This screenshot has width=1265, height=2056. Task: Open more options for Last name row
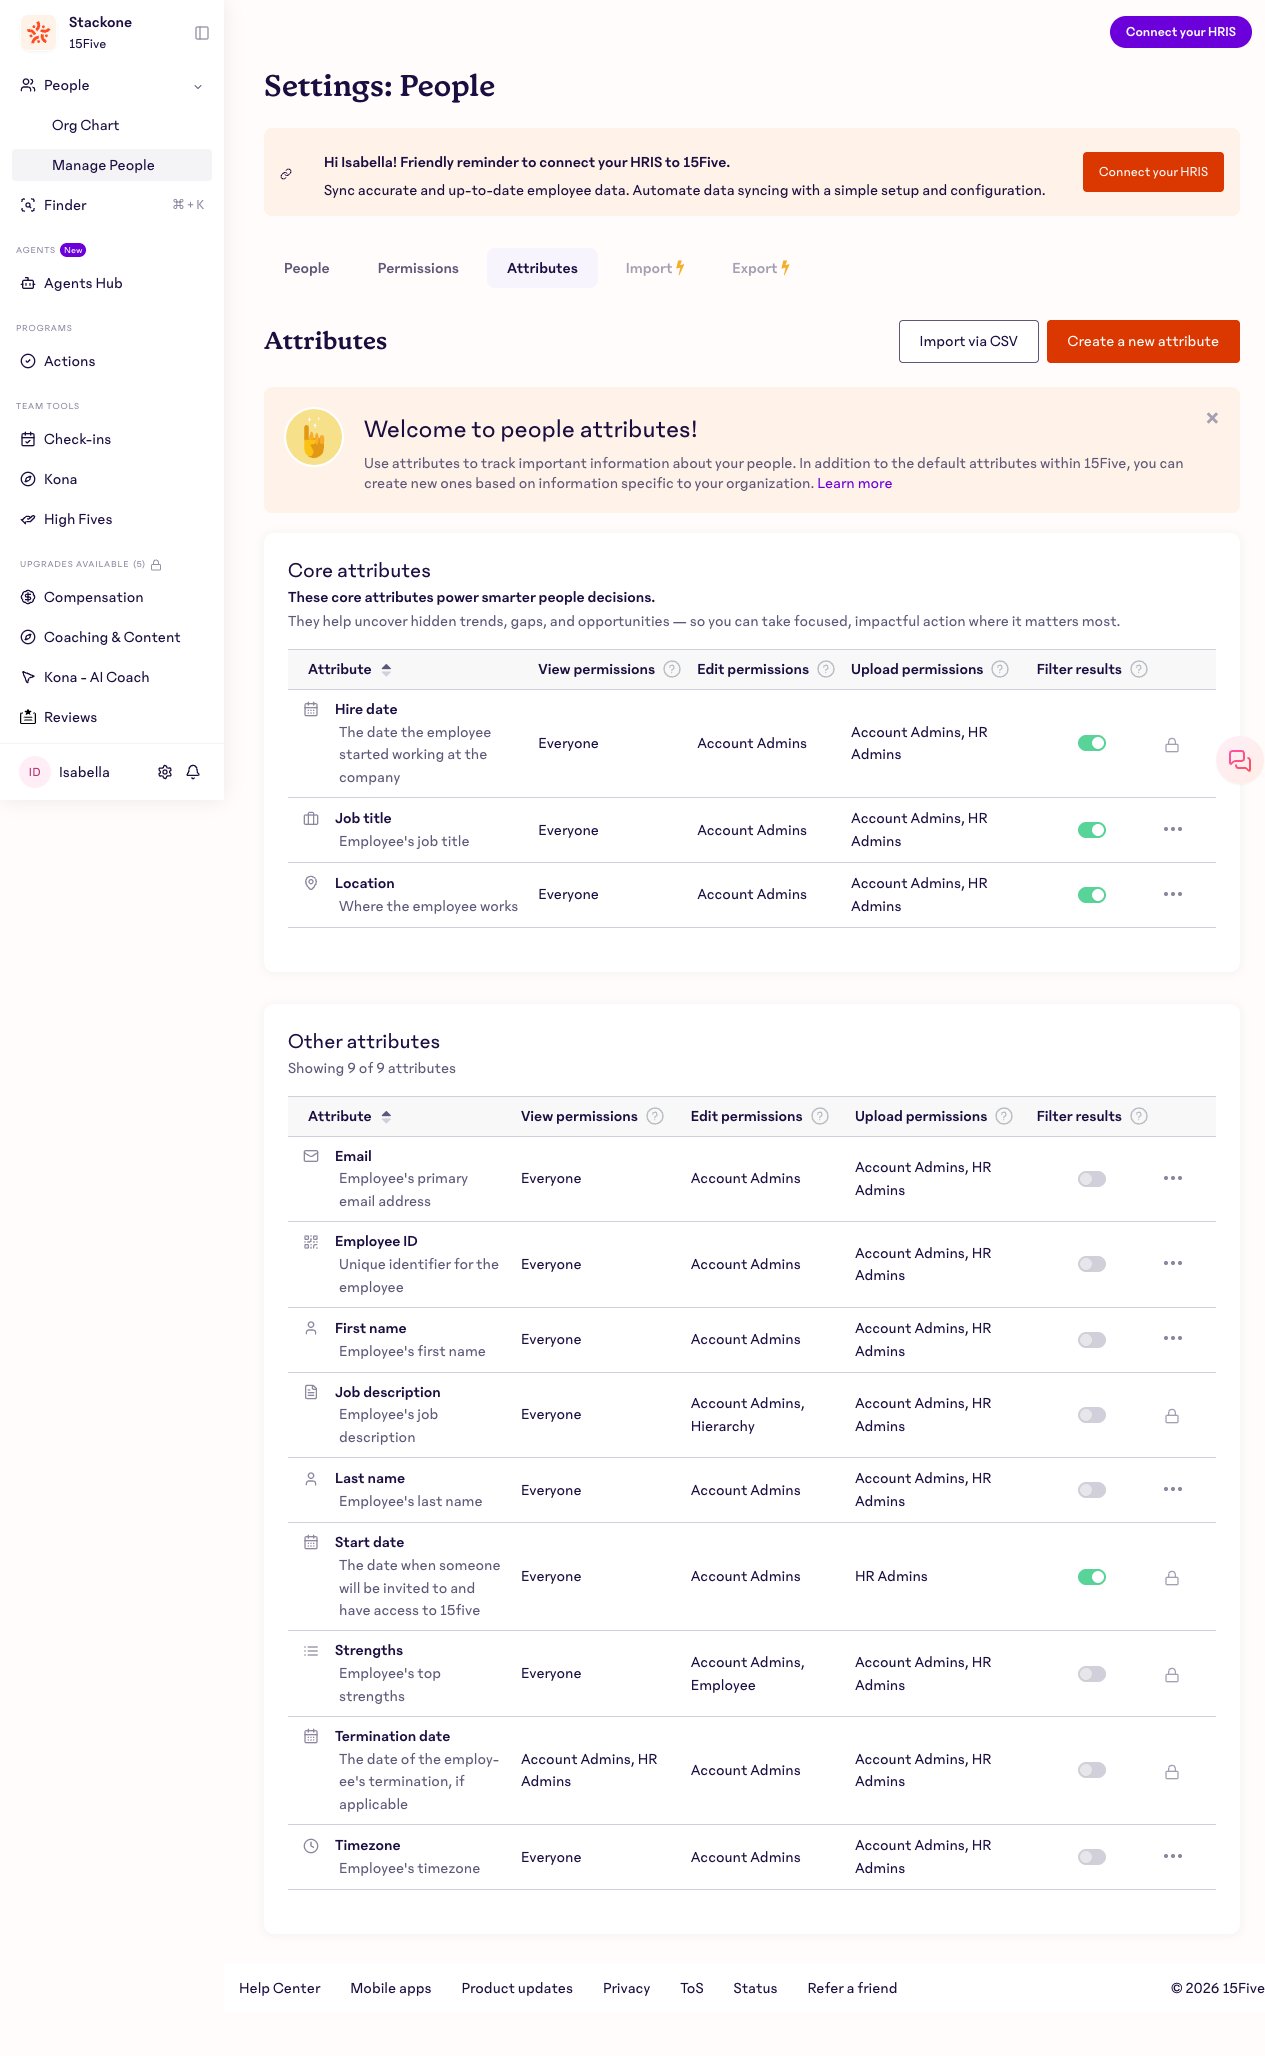tap(1173, 1489)
